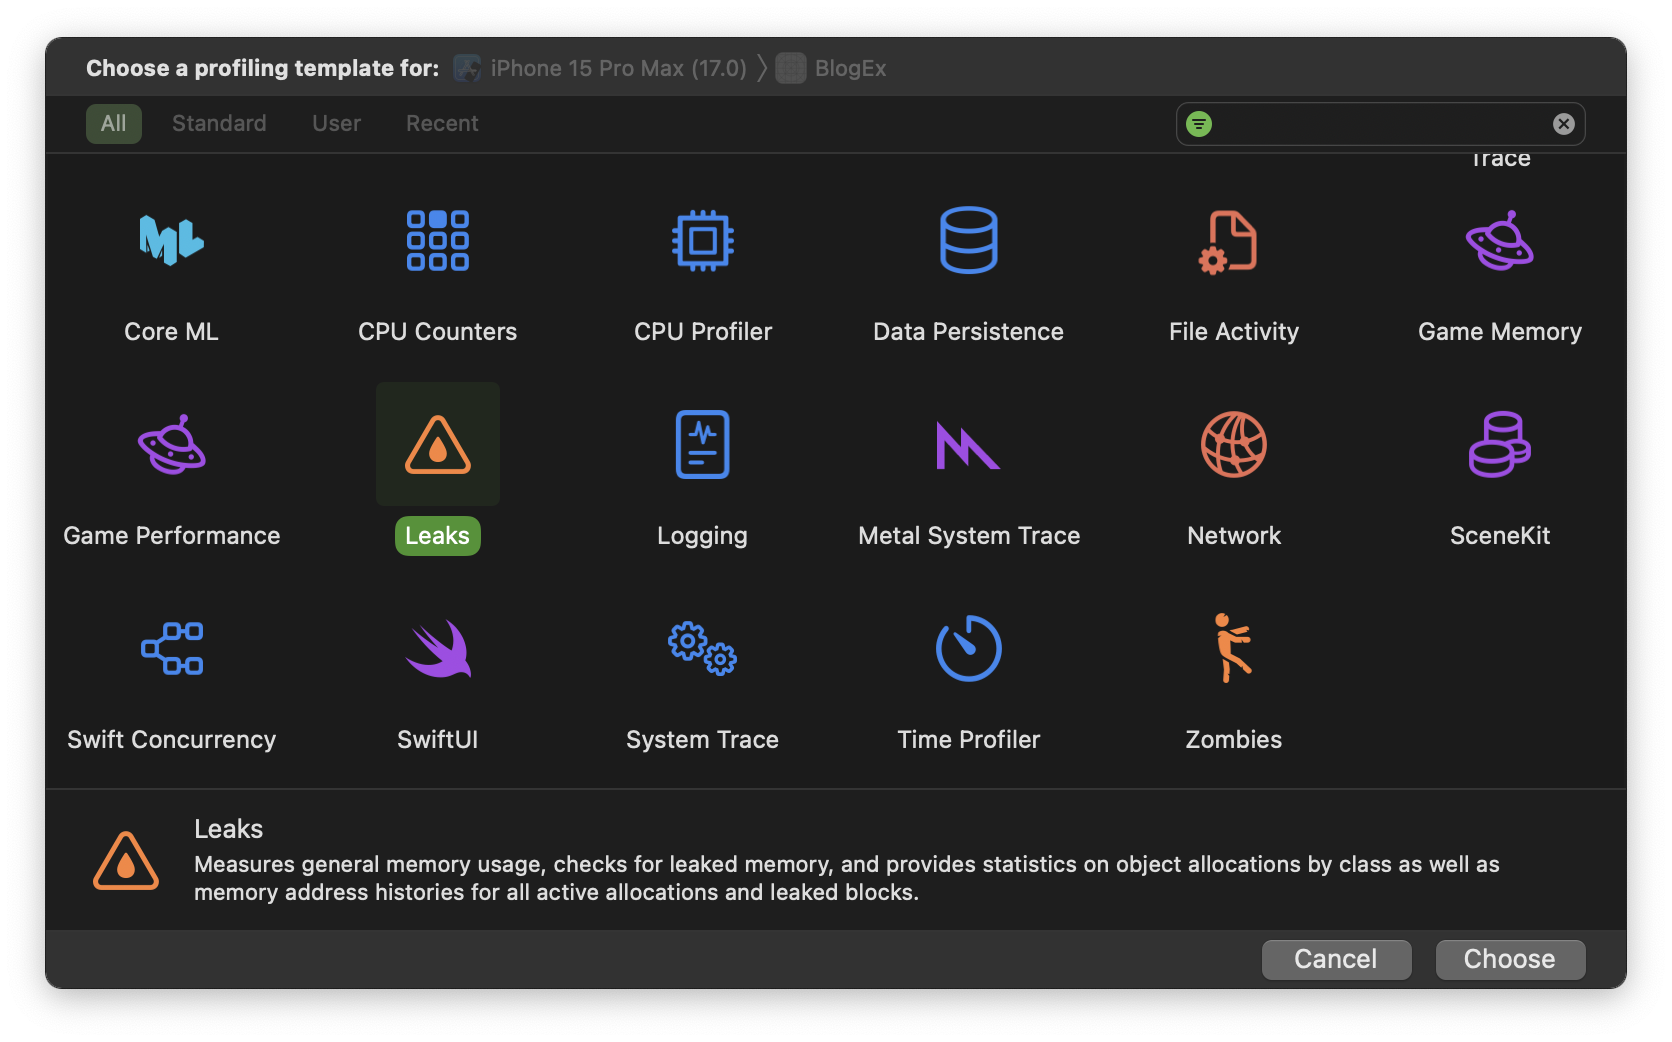Click the Network label

1234,536
